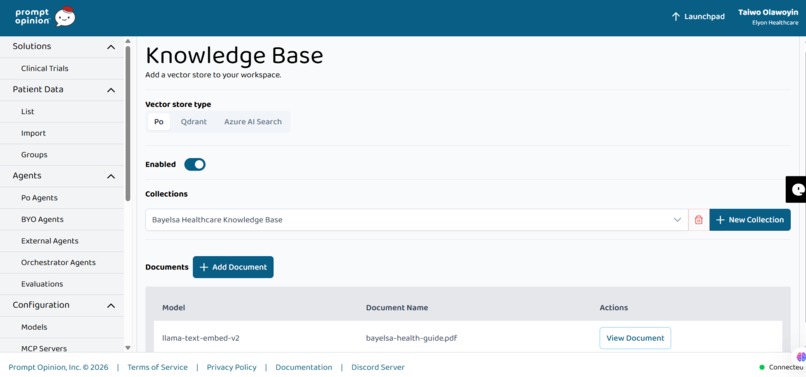Viewport: 806px width, 377px height.
Task: Click bayelsa-health-guide.pdf document name
Action: [412, 338]
